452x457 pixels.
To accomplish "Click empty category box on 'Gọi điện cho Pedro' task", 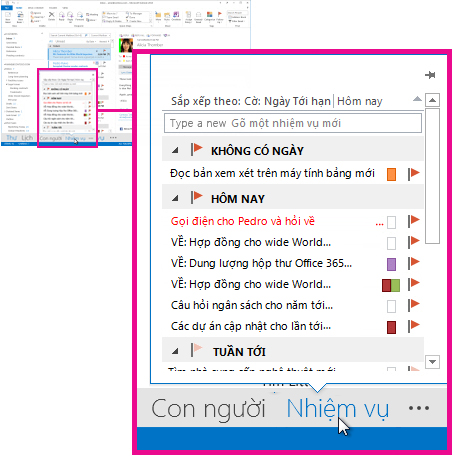I will (391, 222).
